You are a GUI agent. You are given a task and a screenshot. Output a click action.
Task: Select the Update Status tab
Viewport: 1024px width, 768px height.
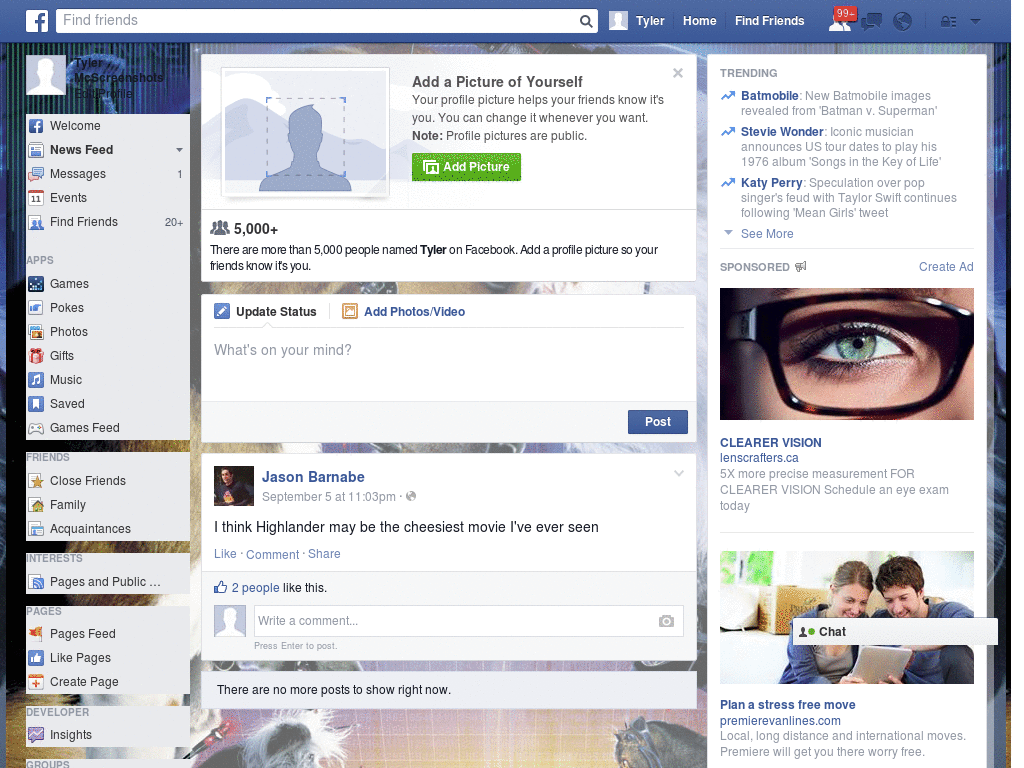point(266,312)
